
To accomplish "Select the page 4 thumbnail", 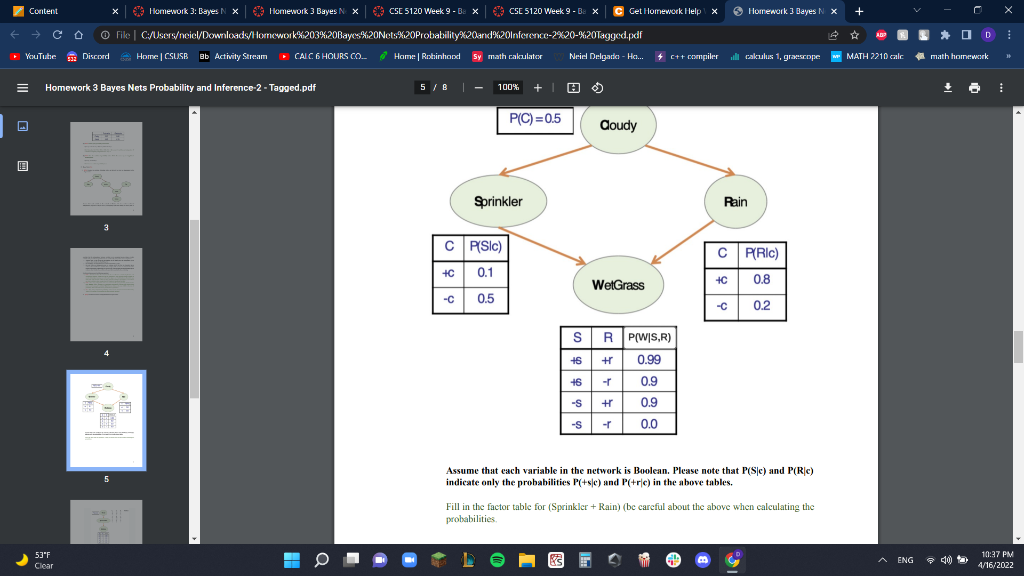I will click(106, 295).
